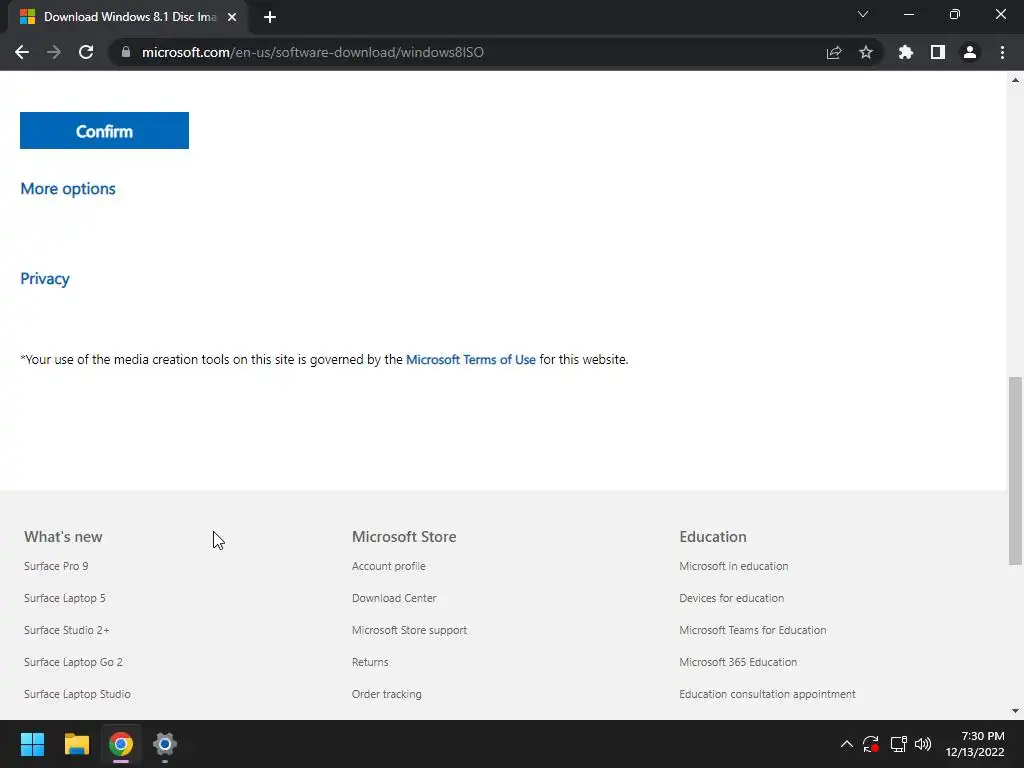Click the blue Confirm button
The height and width of the screenshot is (768, 1024).
click(x=104, y=131)
